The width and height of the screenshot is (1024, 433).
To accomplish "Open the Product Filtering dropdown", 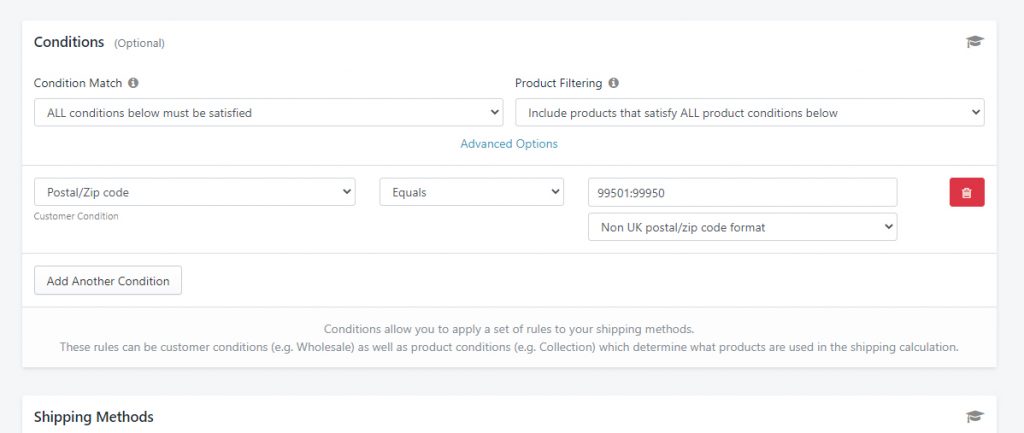I will click(750, 112).
